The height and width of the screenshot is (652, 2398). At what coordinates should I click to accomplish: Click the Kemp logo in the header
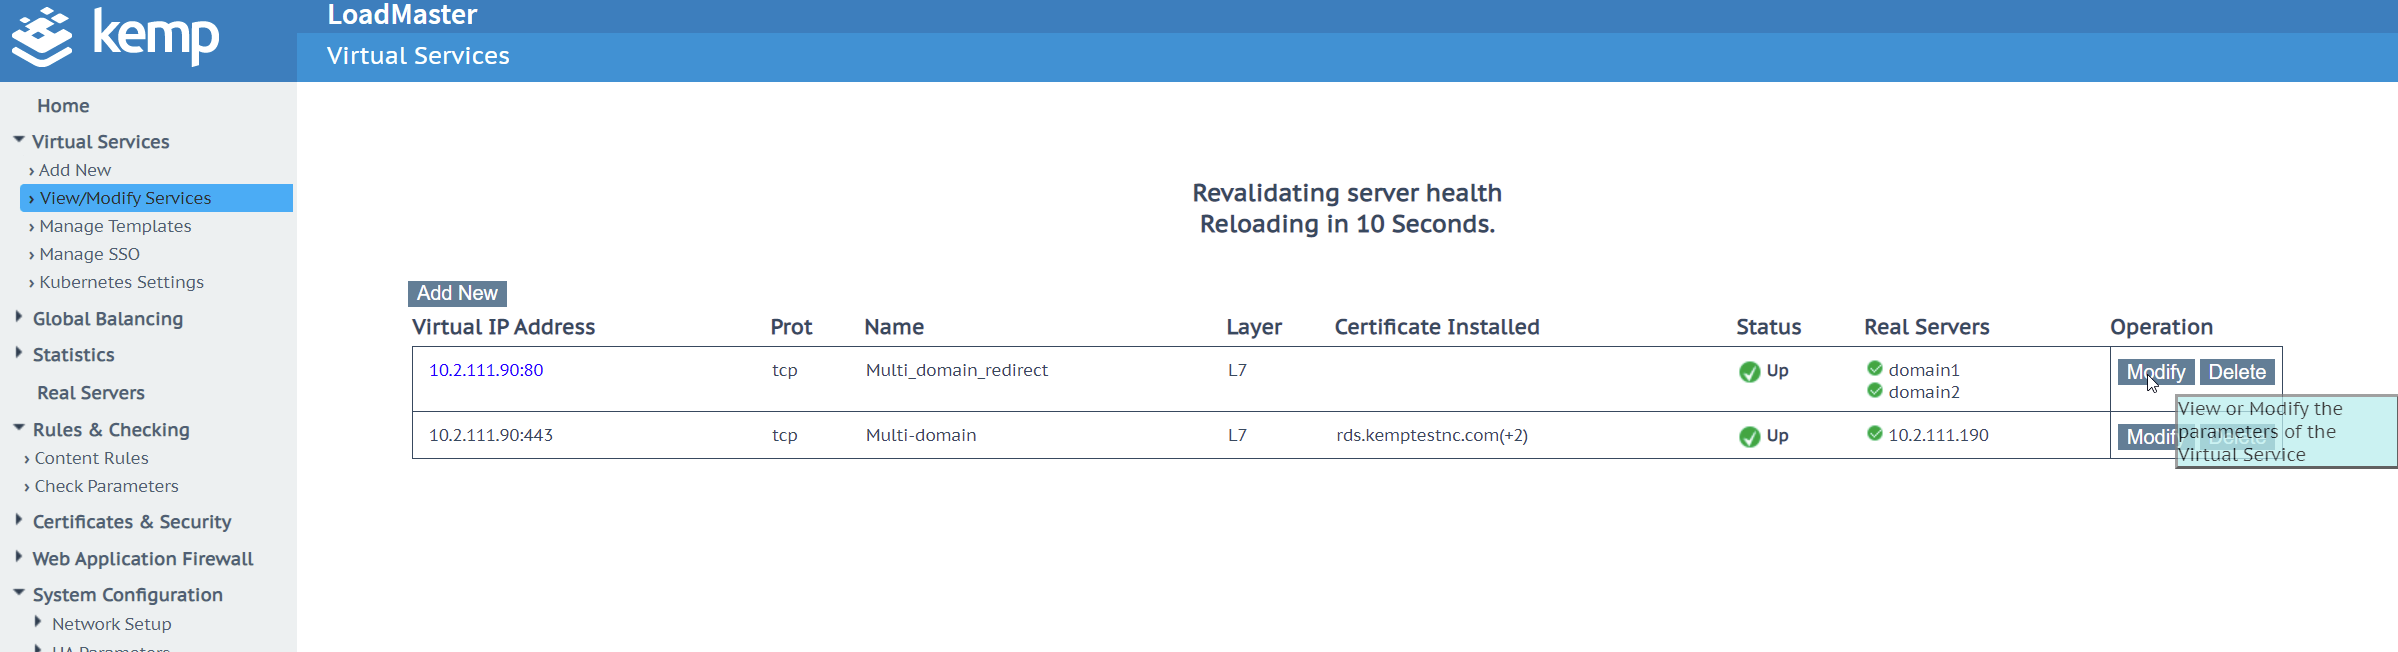click(115, 37)
